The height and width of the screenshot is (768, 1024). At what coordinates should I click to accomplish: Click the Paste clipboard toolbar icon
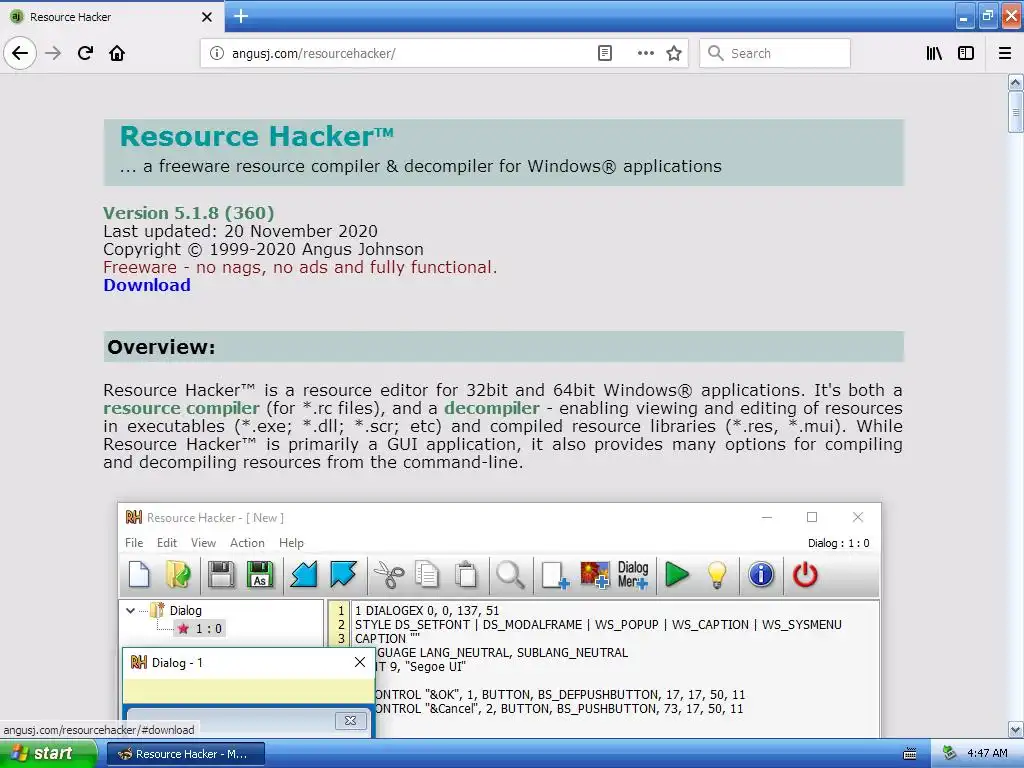coord(466,576)
